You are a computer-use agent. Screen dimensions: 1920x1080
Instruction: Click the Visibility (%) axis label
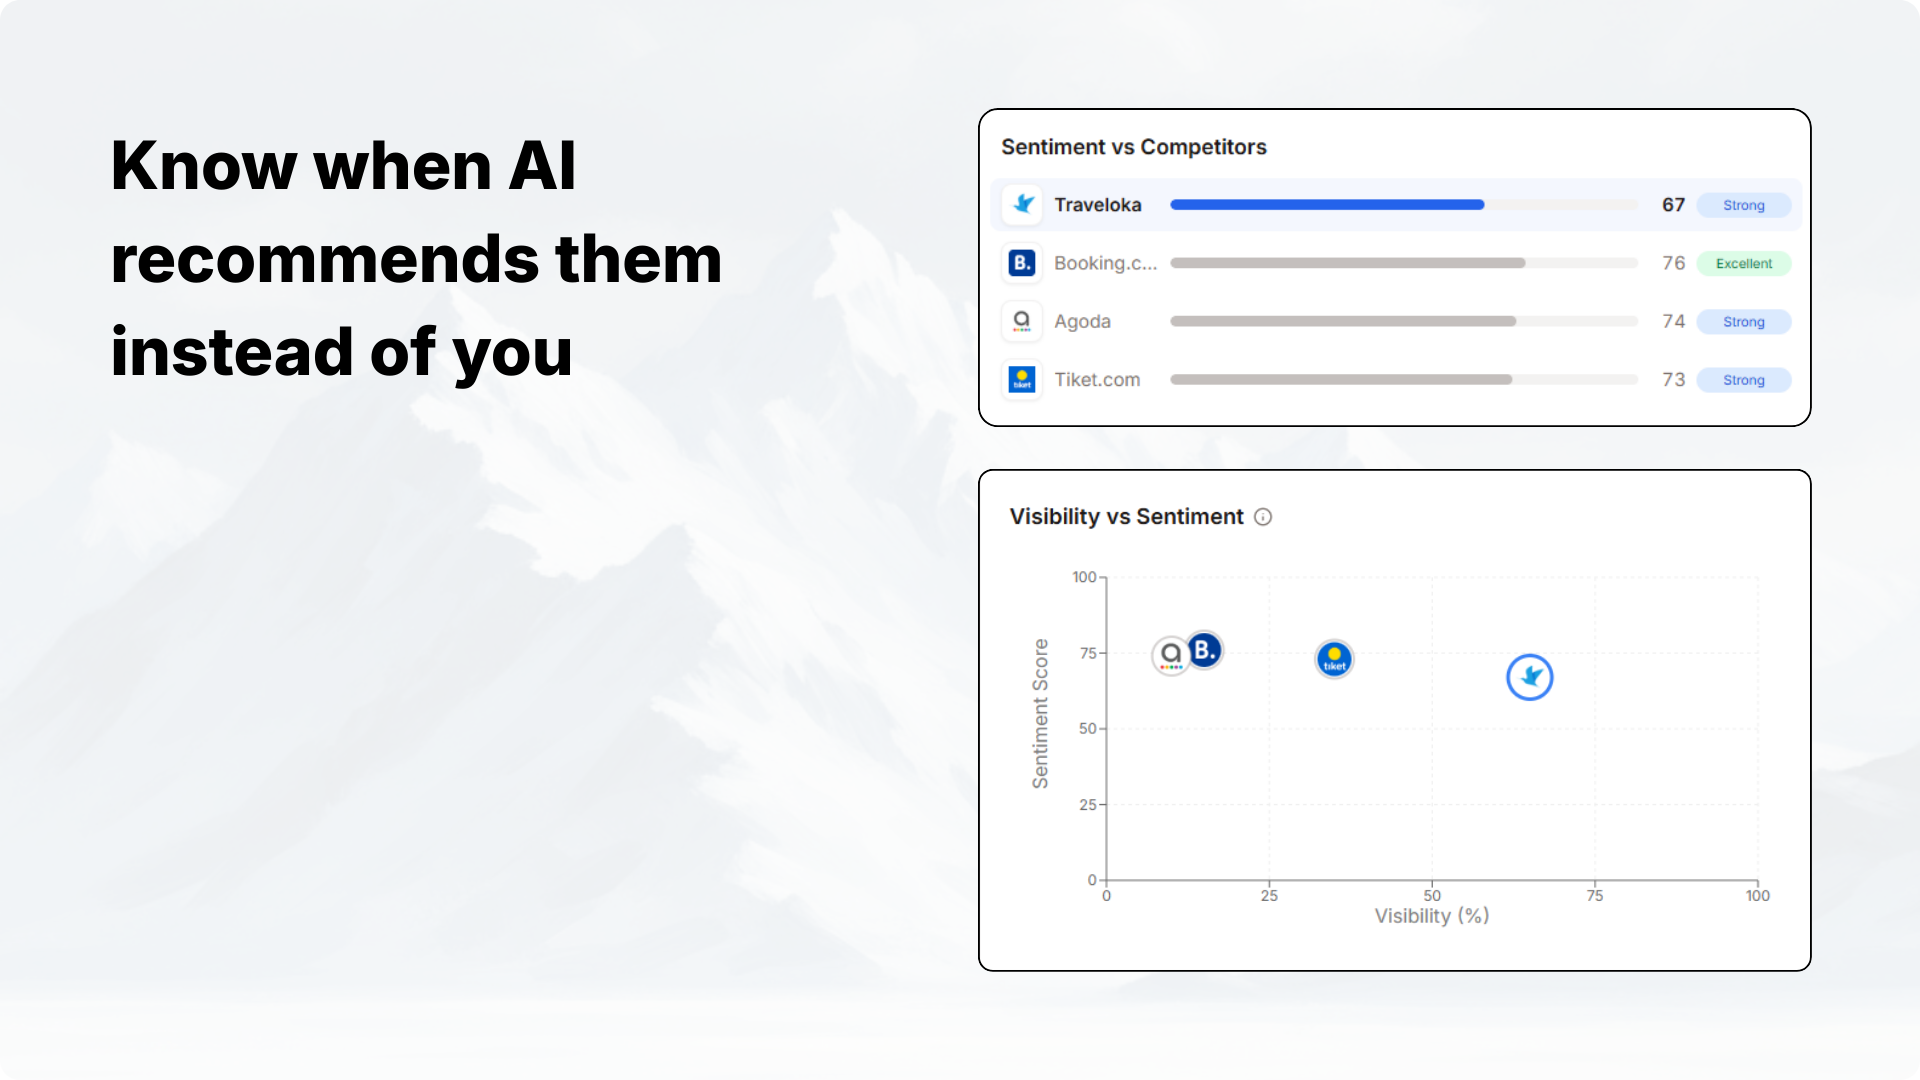pyautogui.click(x=1431, y=916)
